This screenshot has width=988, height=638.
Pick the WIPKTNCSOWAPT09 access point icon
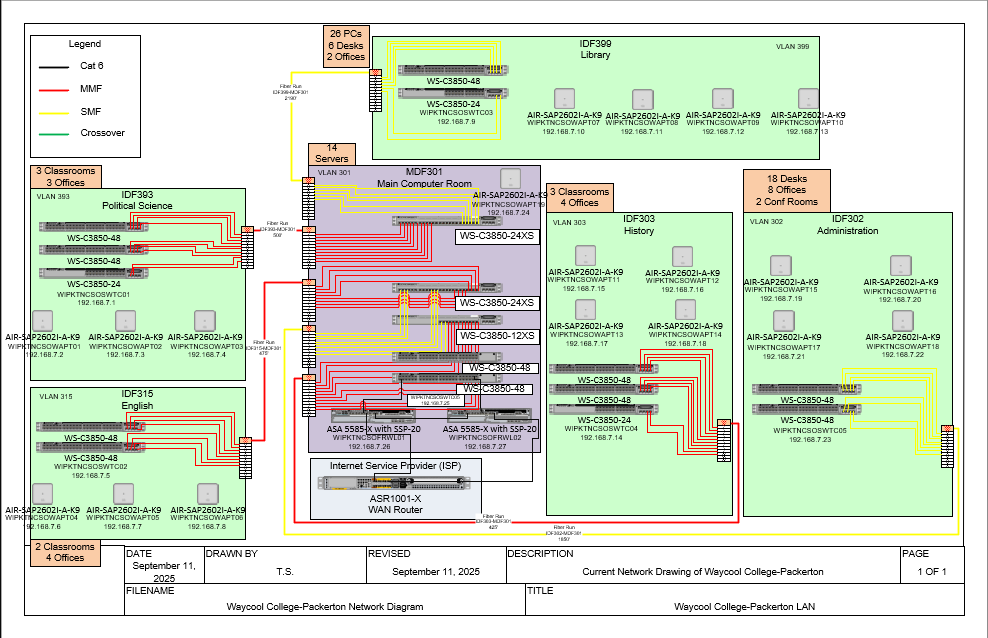coord(723,99)
